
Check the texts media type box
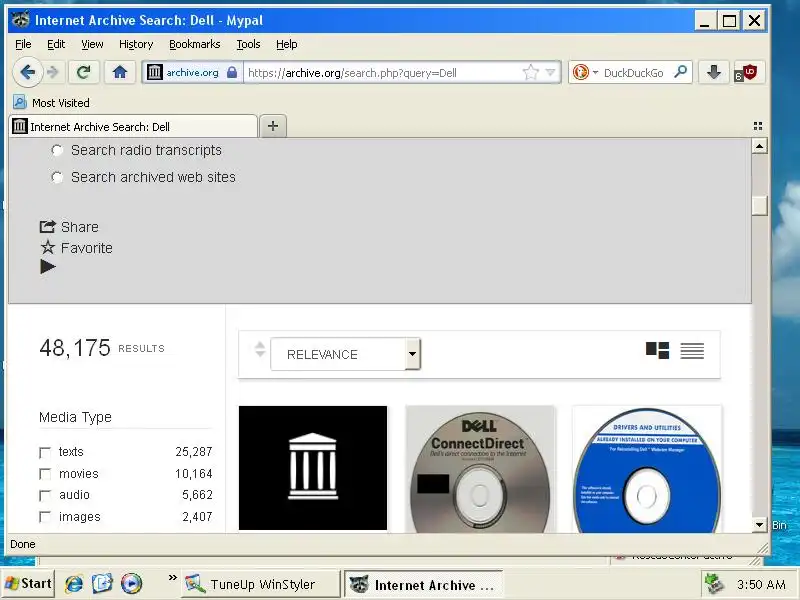[x=45, y=453]
